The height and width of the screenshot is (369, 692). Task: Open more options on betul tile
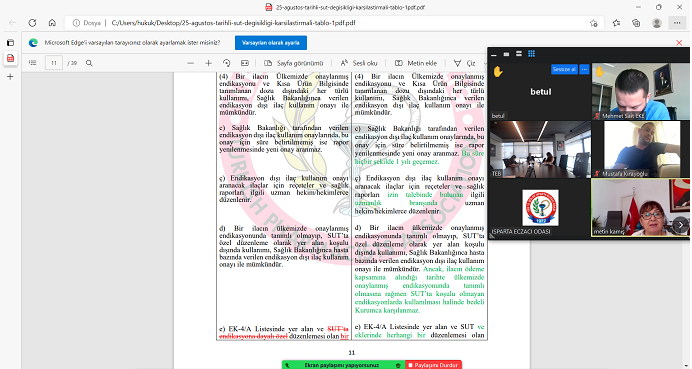pyautogui.click(x=584, y=69)
